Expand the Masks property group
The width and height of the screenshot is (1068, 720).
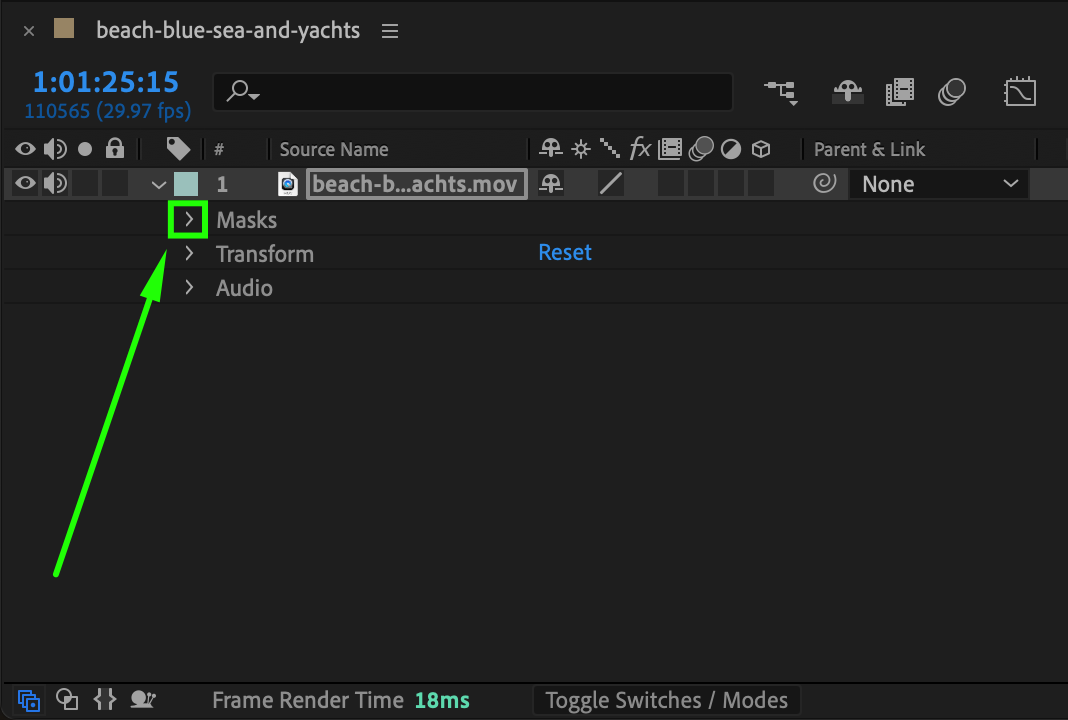click(189, 220)
